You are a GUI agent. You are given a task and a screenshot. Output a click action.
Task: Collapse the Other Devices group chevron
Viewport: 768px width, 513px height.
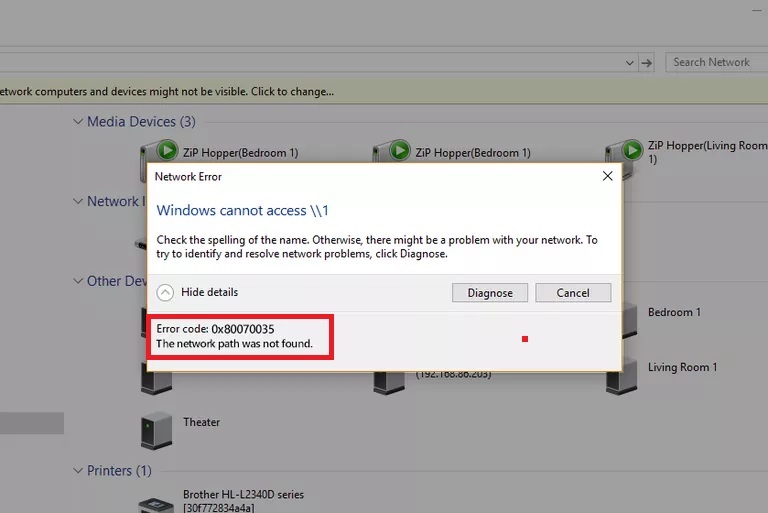78,281
